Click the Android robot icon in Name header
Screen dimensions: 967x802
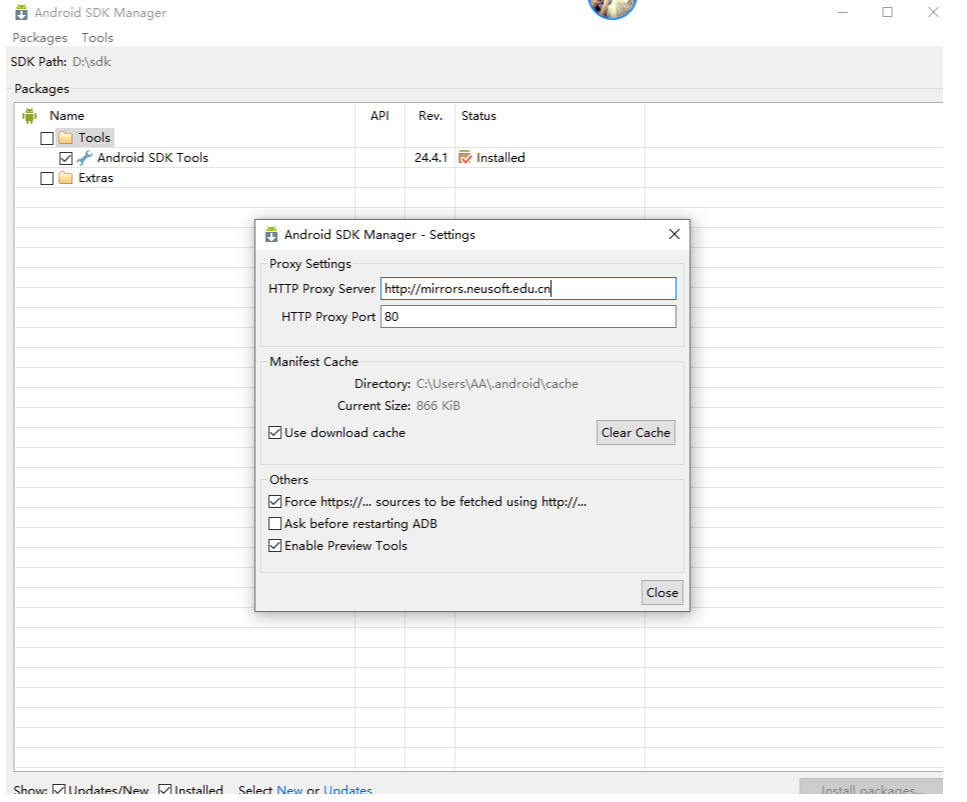click(x=29, y=115)
